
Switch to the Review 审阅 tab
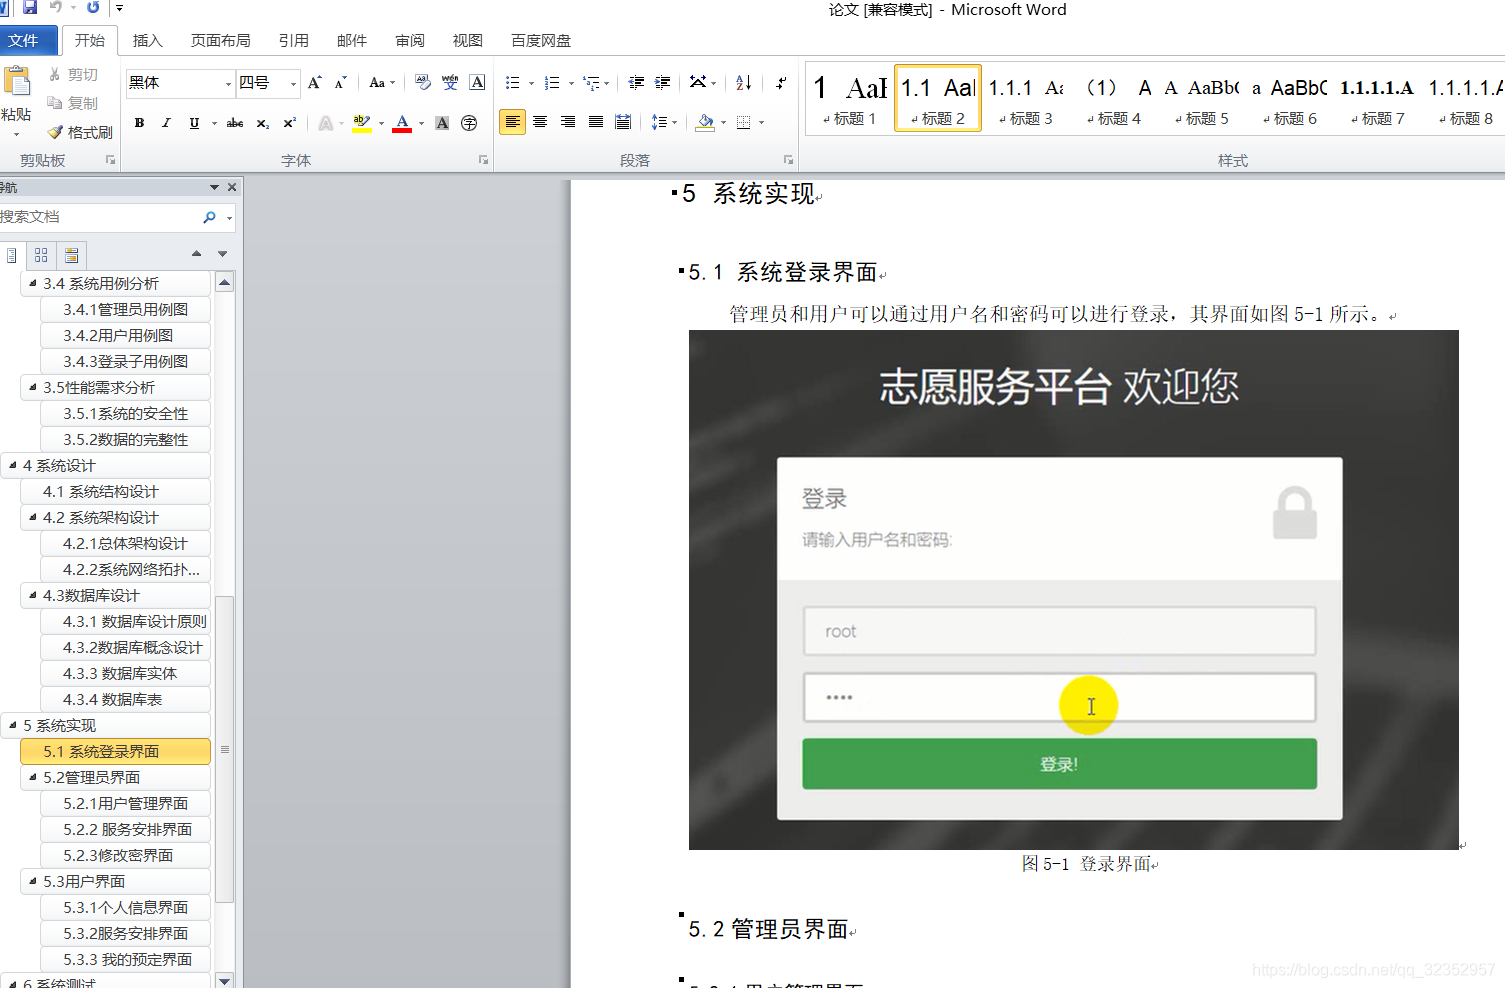(410, 40)
